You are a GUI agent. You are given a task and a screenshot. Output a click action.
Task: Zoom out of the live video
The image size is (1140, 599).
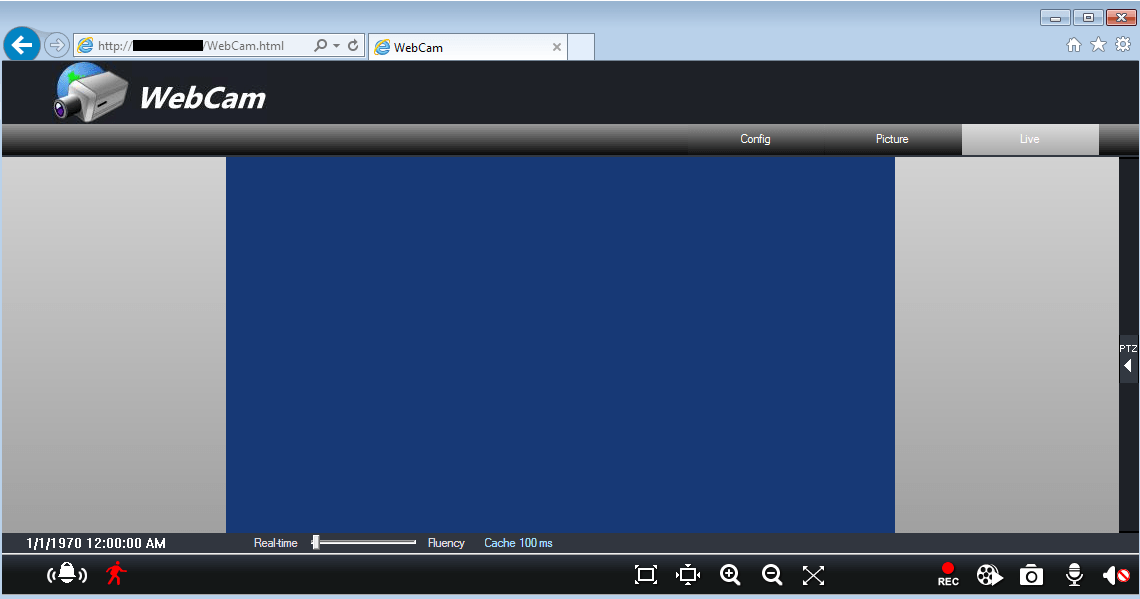[771, 575]
